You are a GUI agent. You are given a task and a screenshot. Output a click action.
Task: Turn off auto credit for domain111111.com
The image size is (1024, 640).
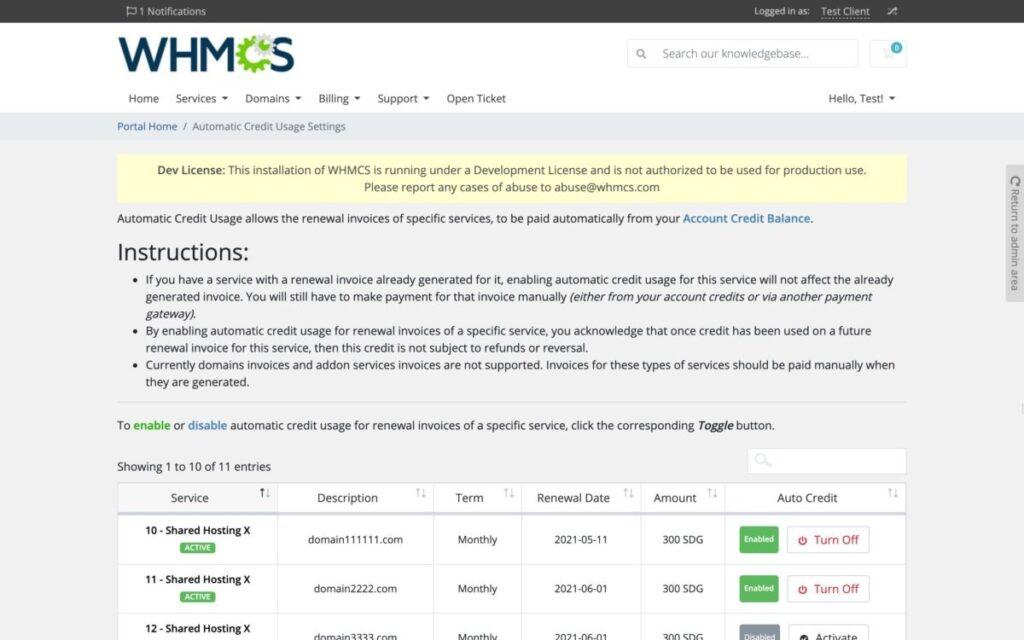click(828, 540)
